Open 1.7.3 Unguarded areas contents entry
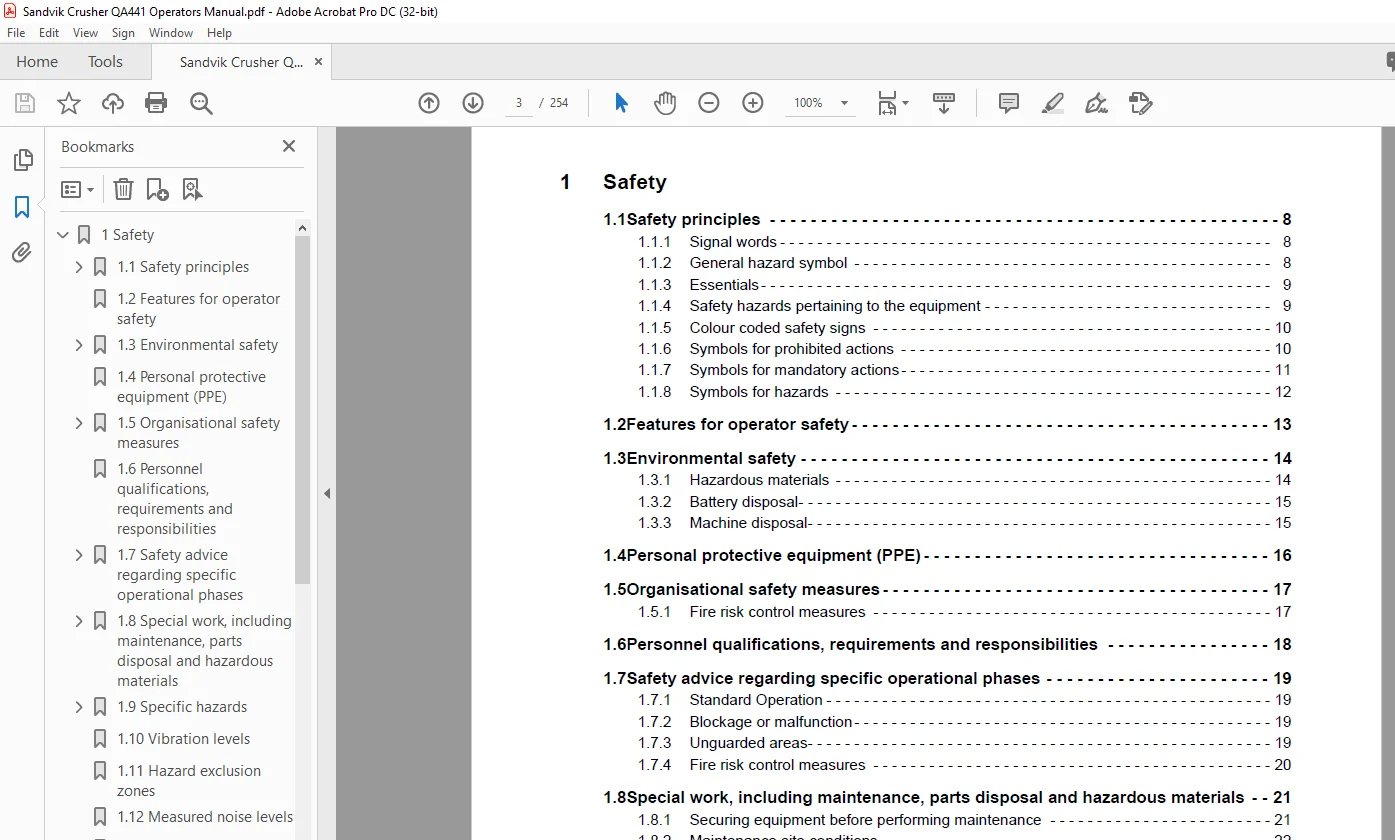 point(965,743)
